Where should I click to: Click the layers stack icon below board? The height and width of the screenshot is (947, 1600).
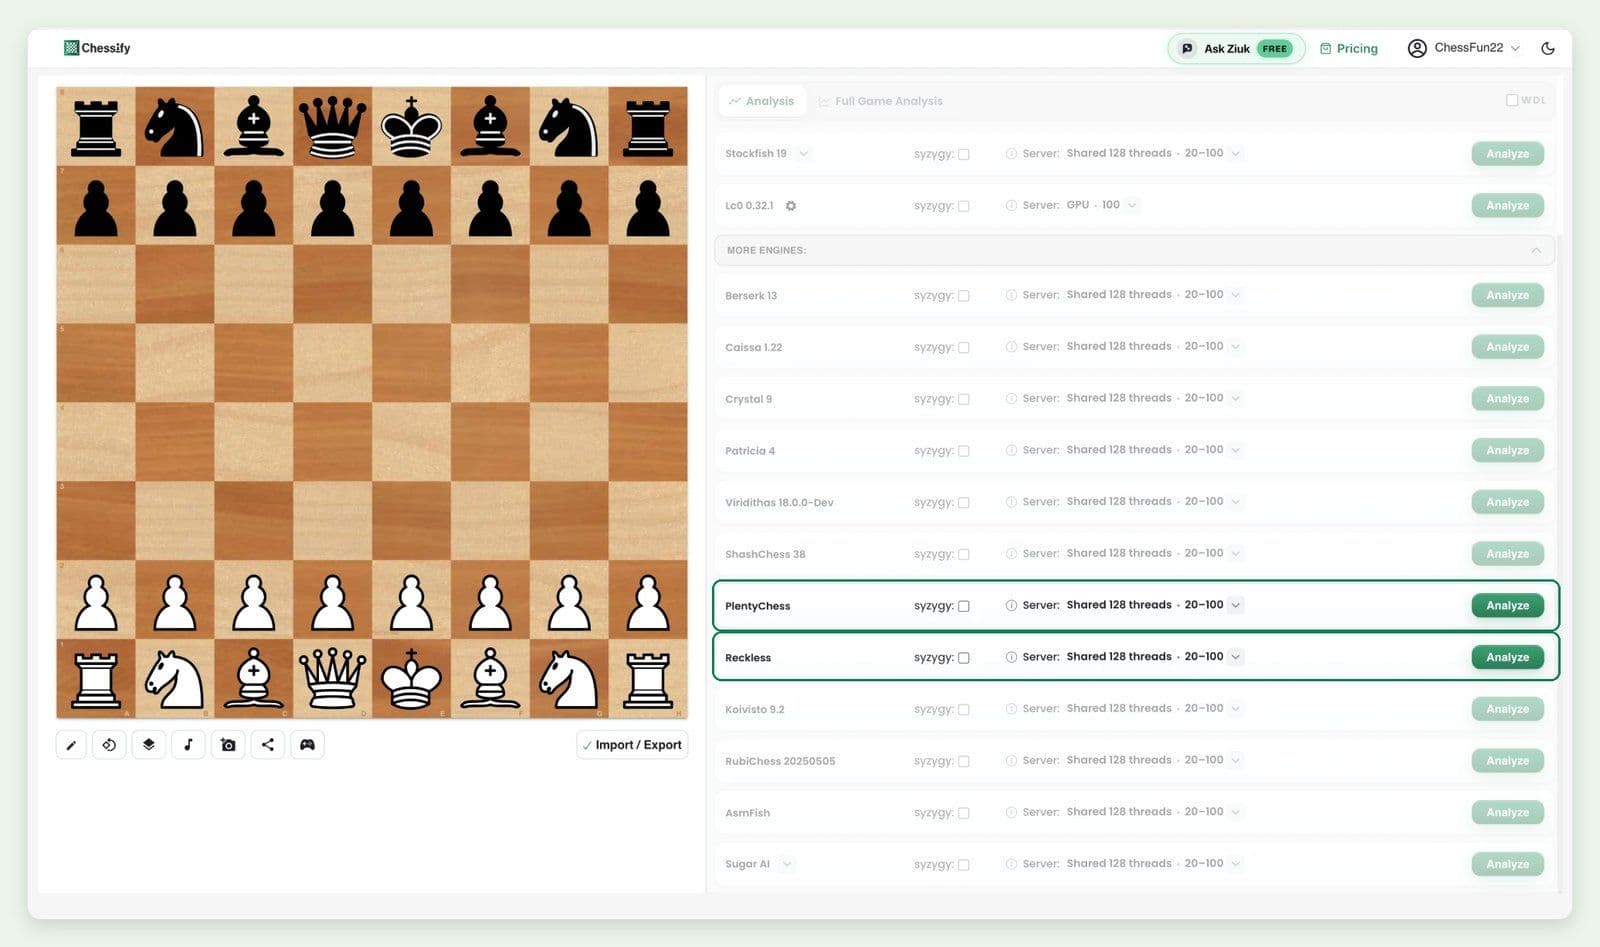[149, 745]
